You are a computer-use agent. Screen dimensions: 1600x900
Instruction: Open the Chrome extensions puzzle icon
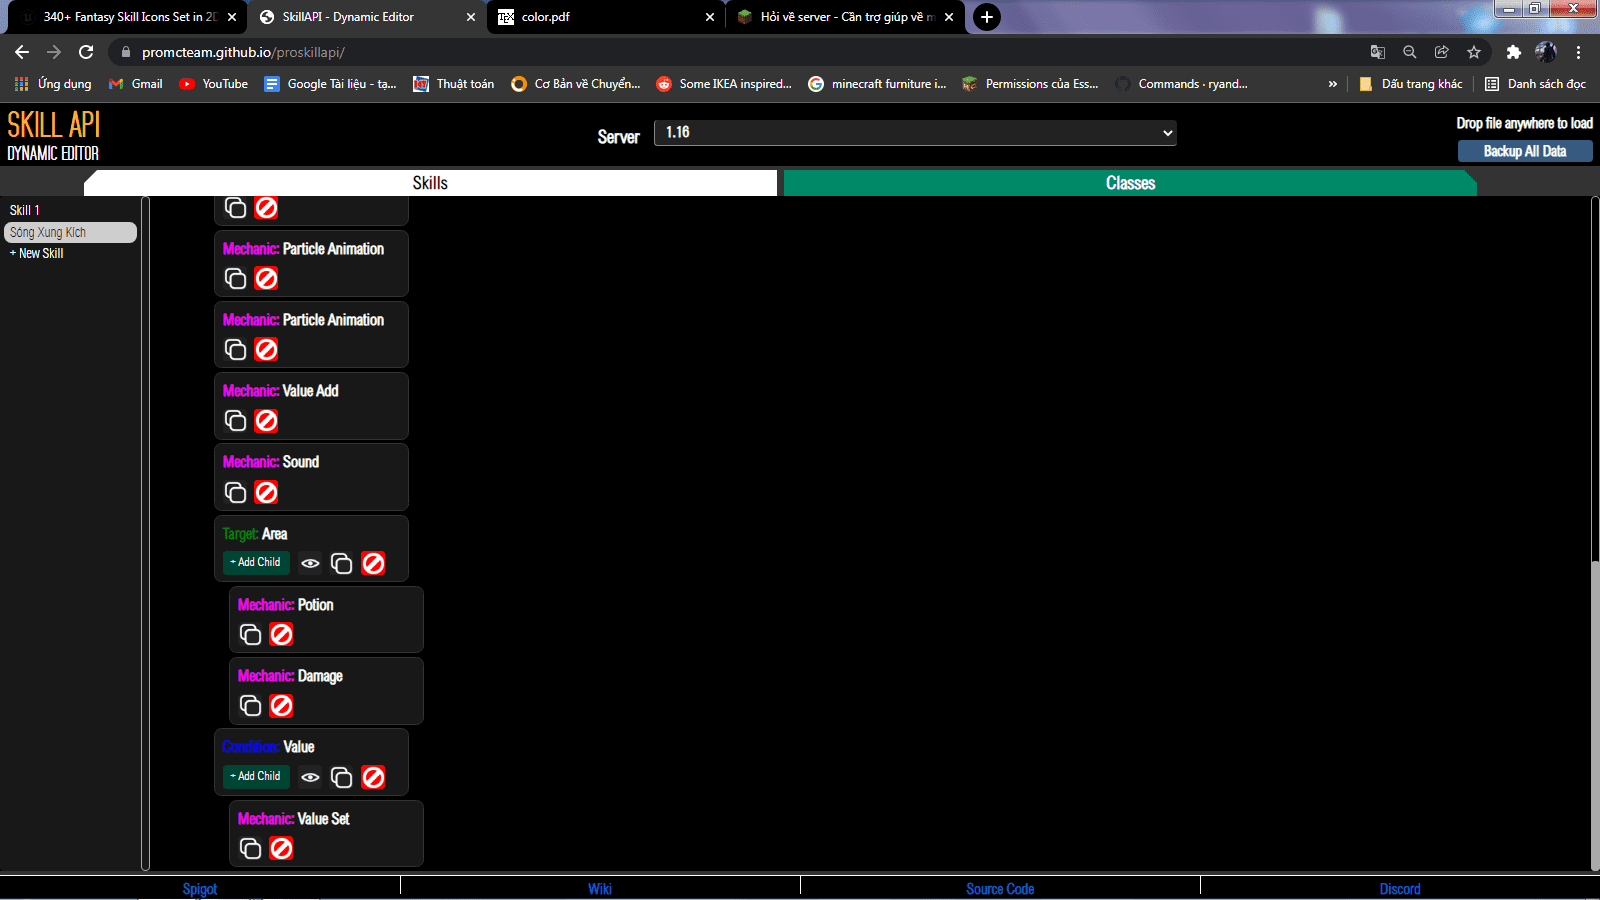1514,52
